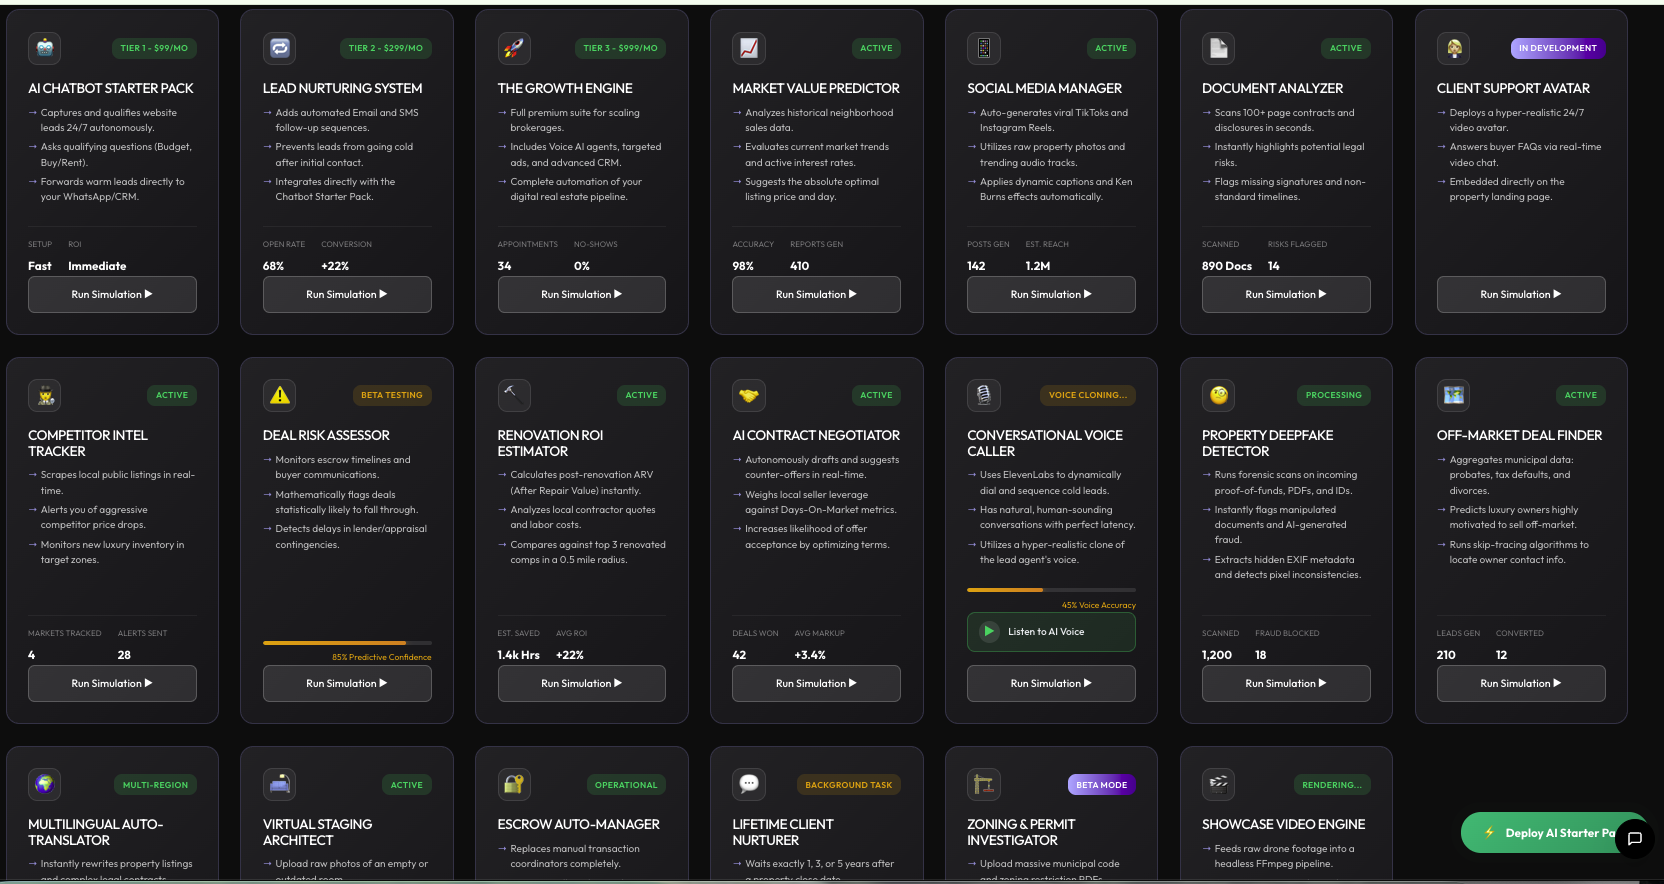Run Simulation for Social Media Manager
Viewport: 1664px width, 884px height.
pos(1051,295)
